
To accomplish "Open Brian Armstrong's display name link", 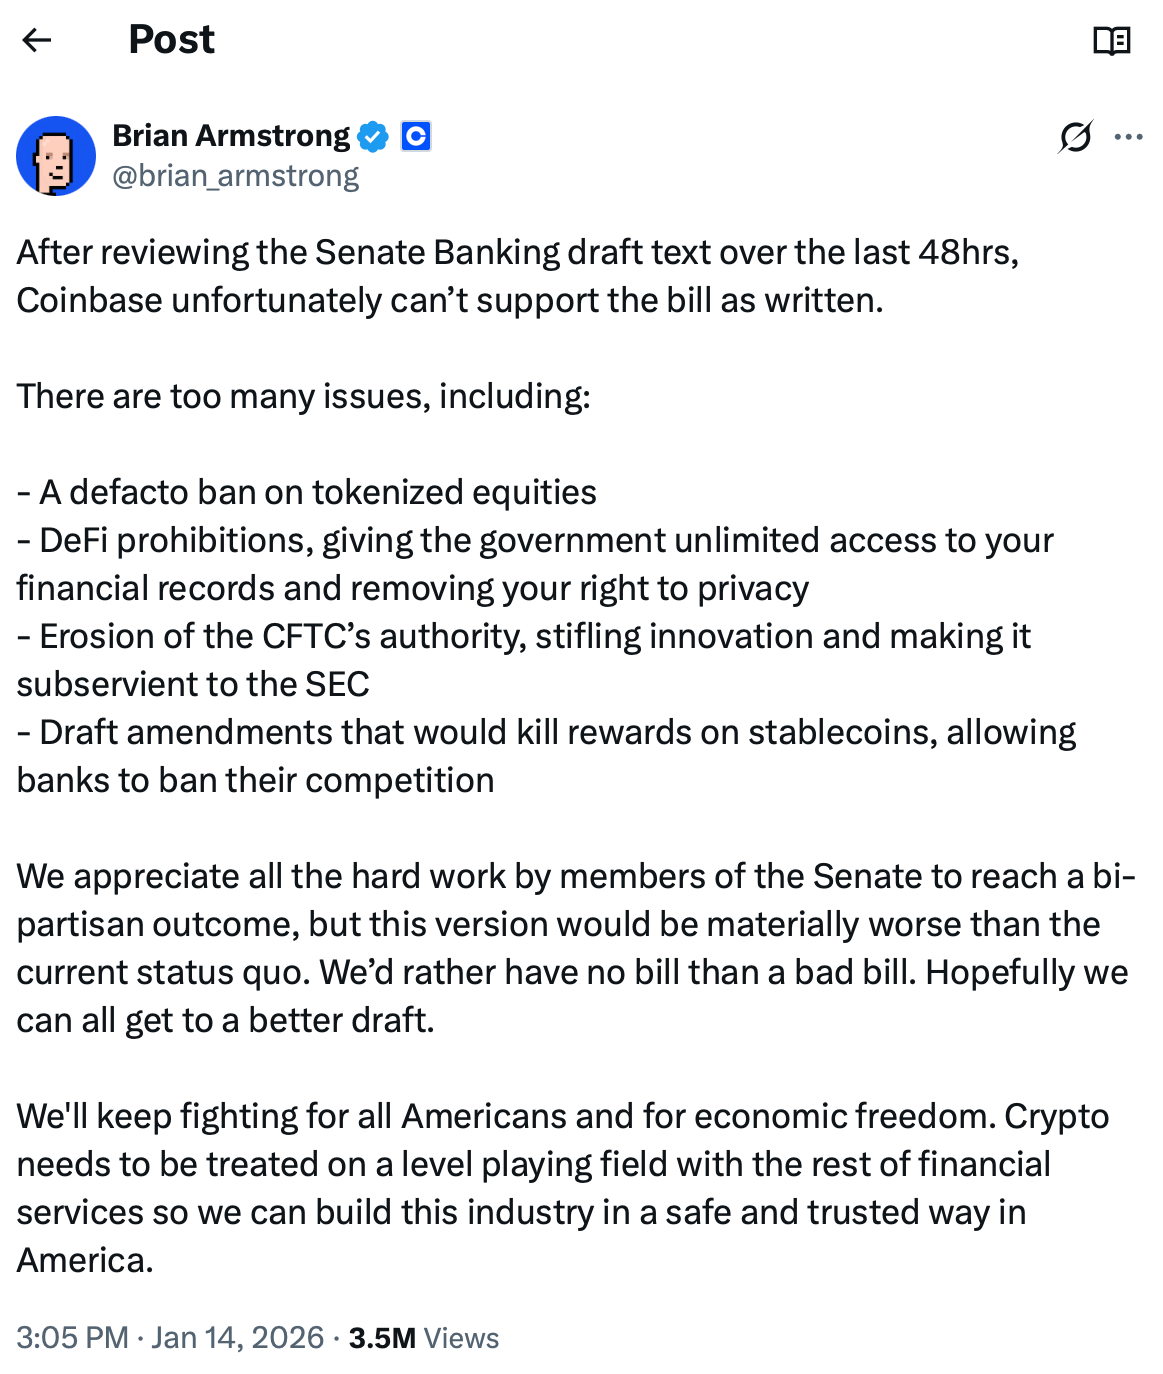I will (232, 135).
